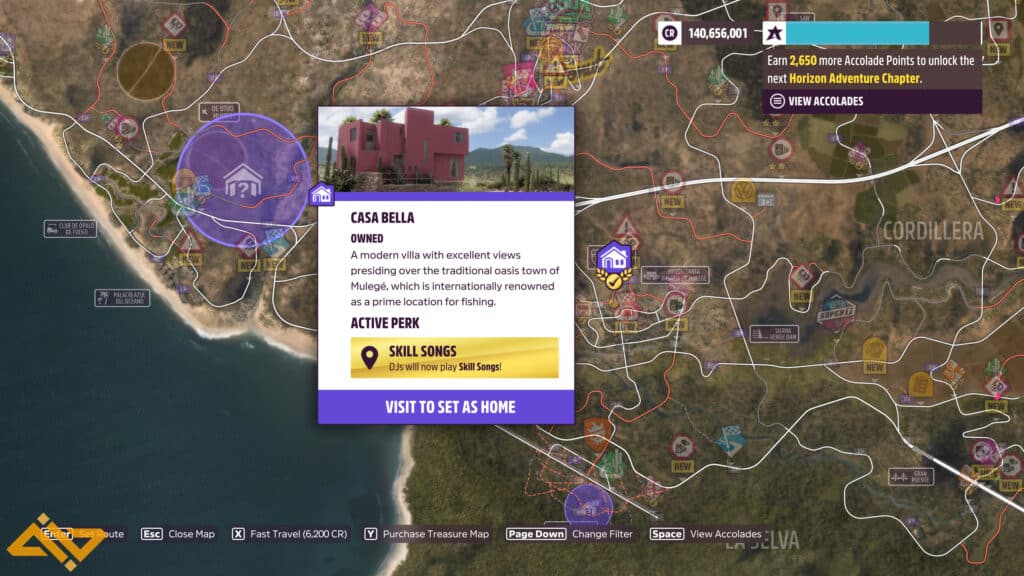This screenshot has width=1024, height=576.
Task: Select the orange cog festival outpost marker
Action: 598,434
